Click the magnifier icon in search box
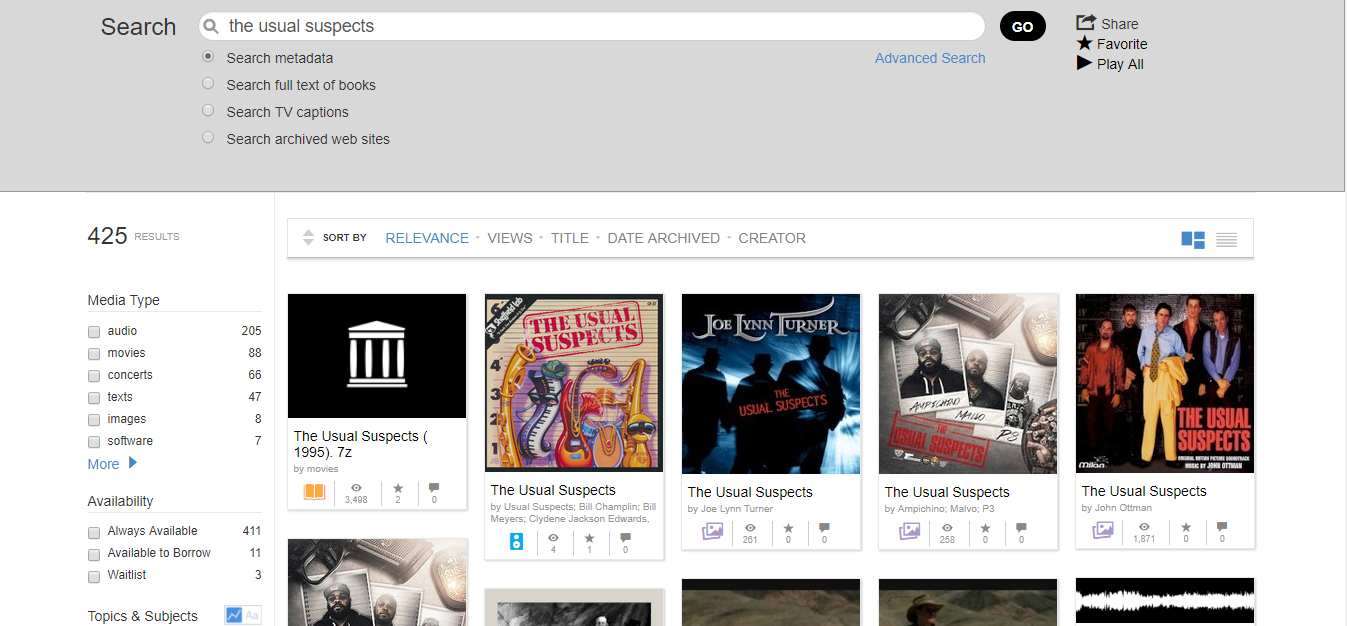This screenshot has width=1347, height=626. click(211, 27)
